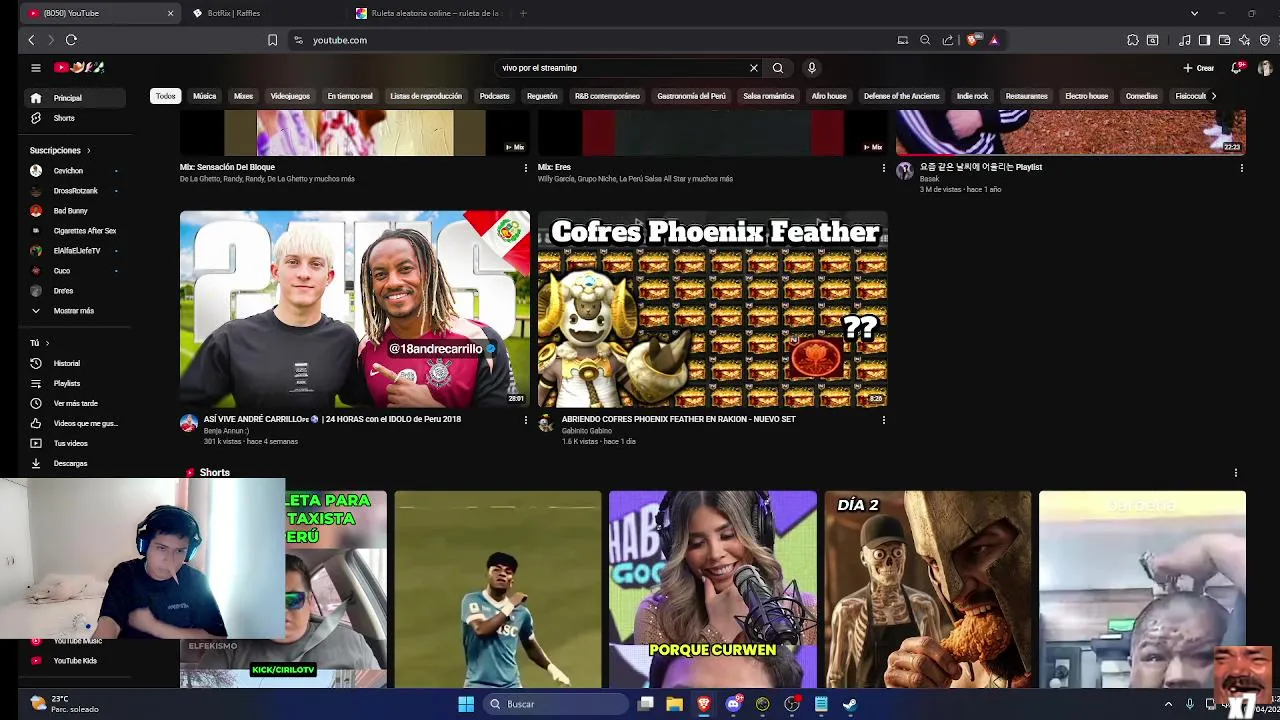This screenshot has height=720, width=1280.
Task: Open Tus videos in sidebar
Action: [75, 443]
